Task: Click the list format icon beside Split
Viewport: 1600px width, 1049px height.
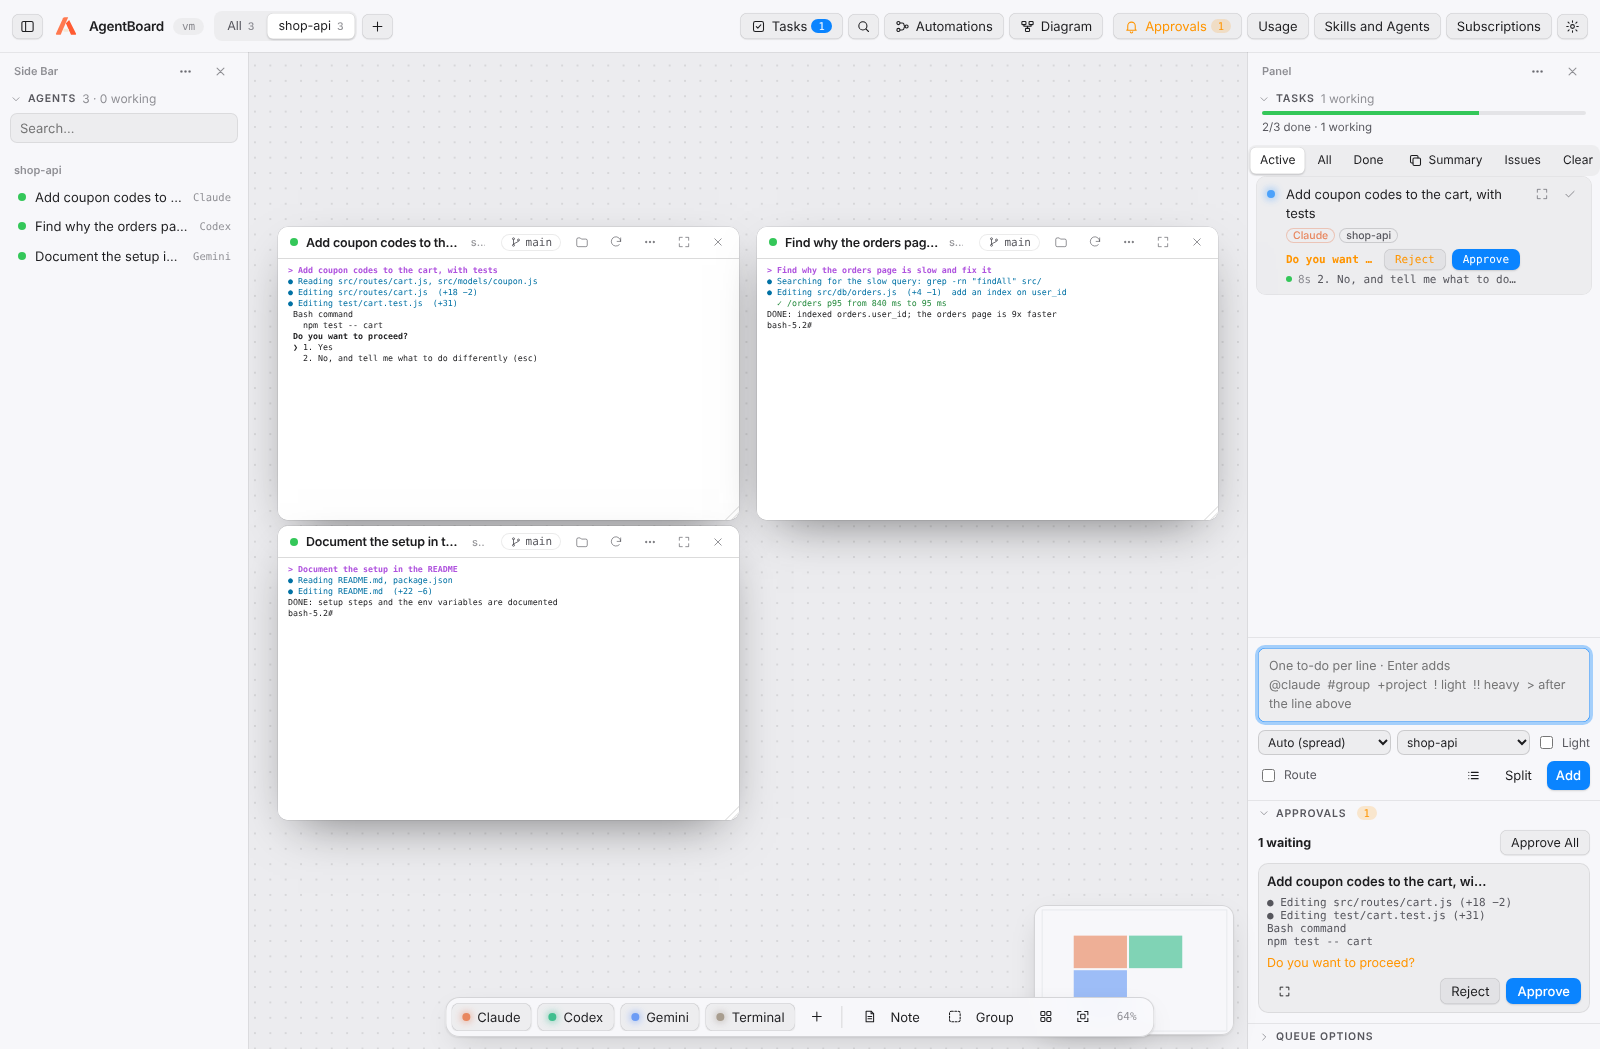Action: coord(1473,775)
